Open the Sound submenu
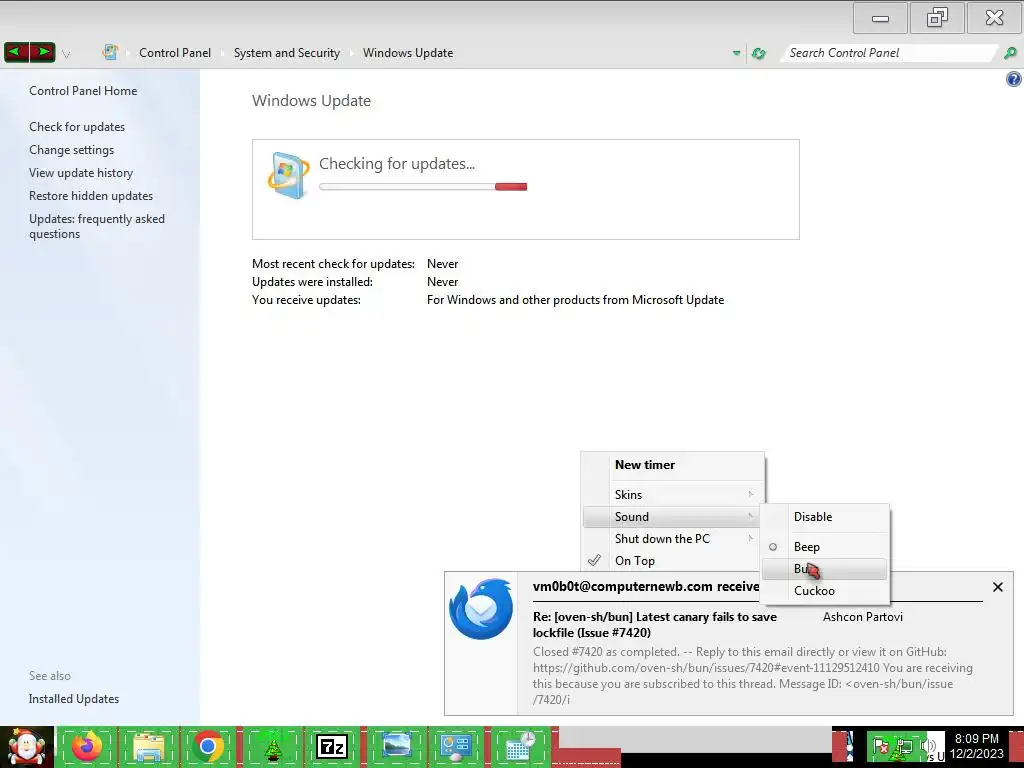 point(673,517)
